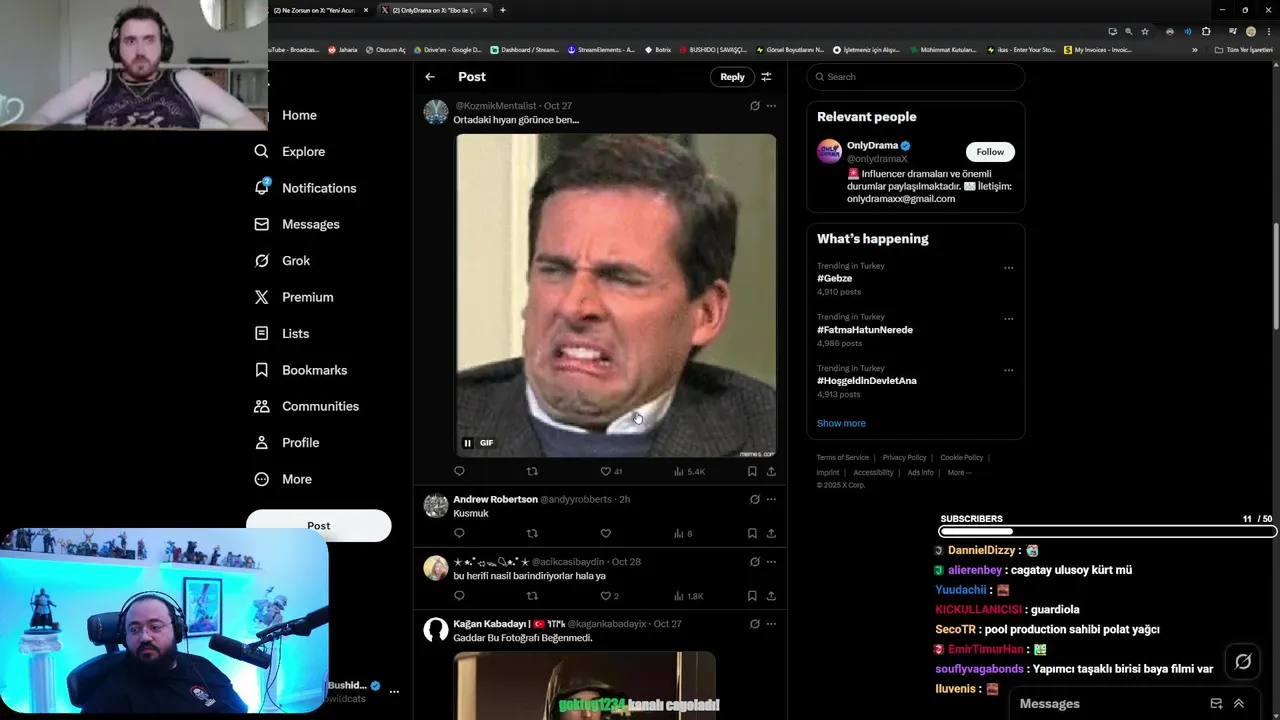The image size is (1280, 720).
Task: Open more options on Andrew Robertson's reply
Action: (771, 499)
